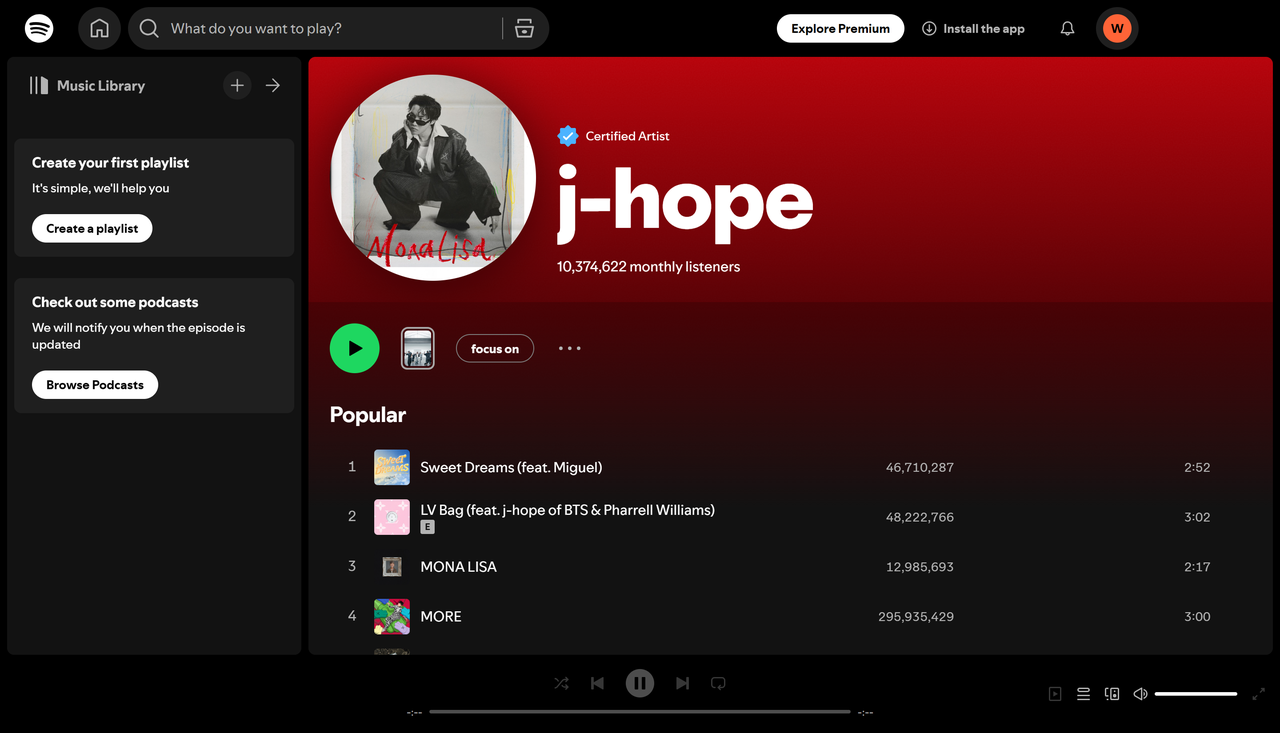Mute the volume
This screenshot has width=1280, height=733.
click(1140, 693)
